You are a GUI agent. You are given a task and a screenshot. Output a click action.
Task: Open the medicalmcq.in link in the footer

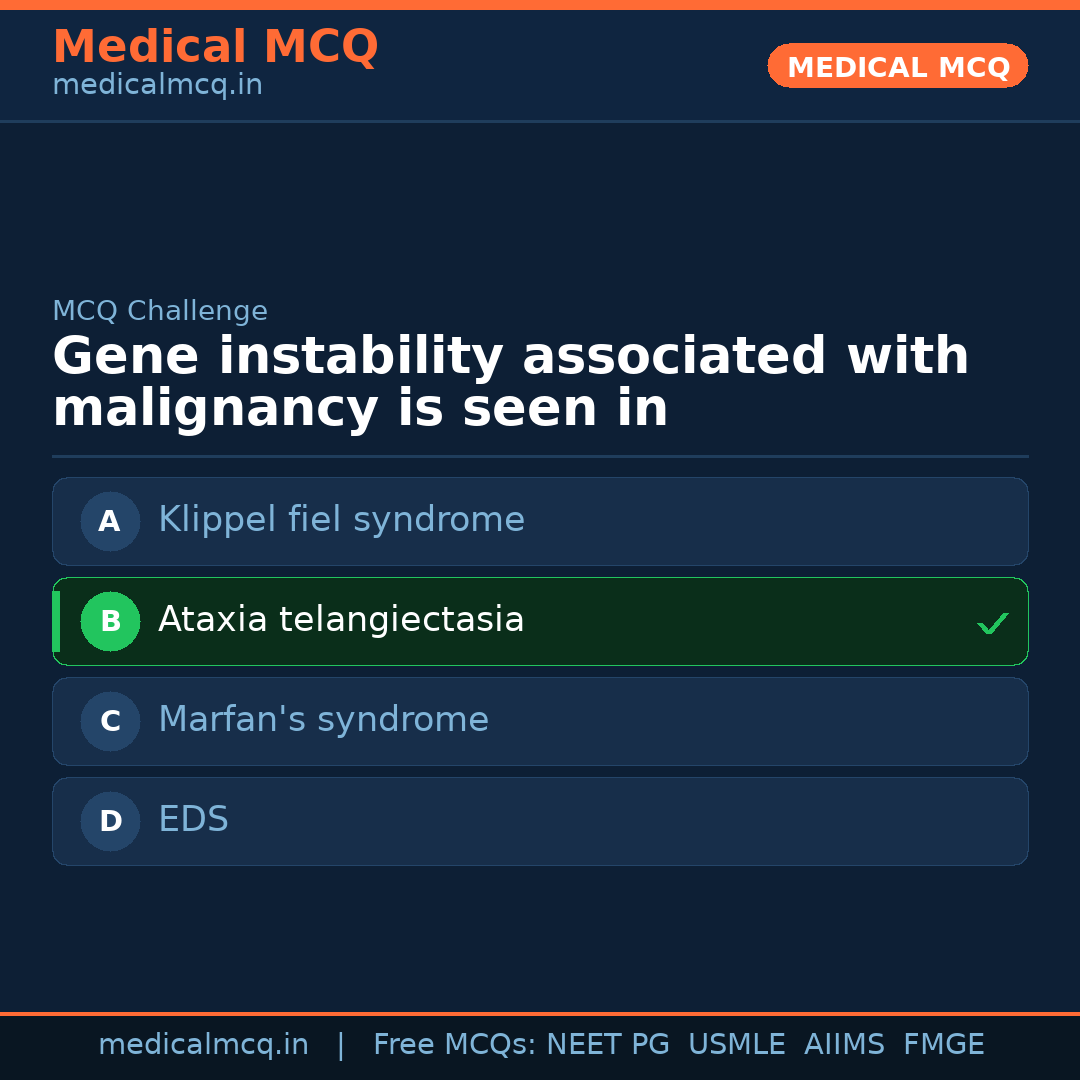(203, 1045)
